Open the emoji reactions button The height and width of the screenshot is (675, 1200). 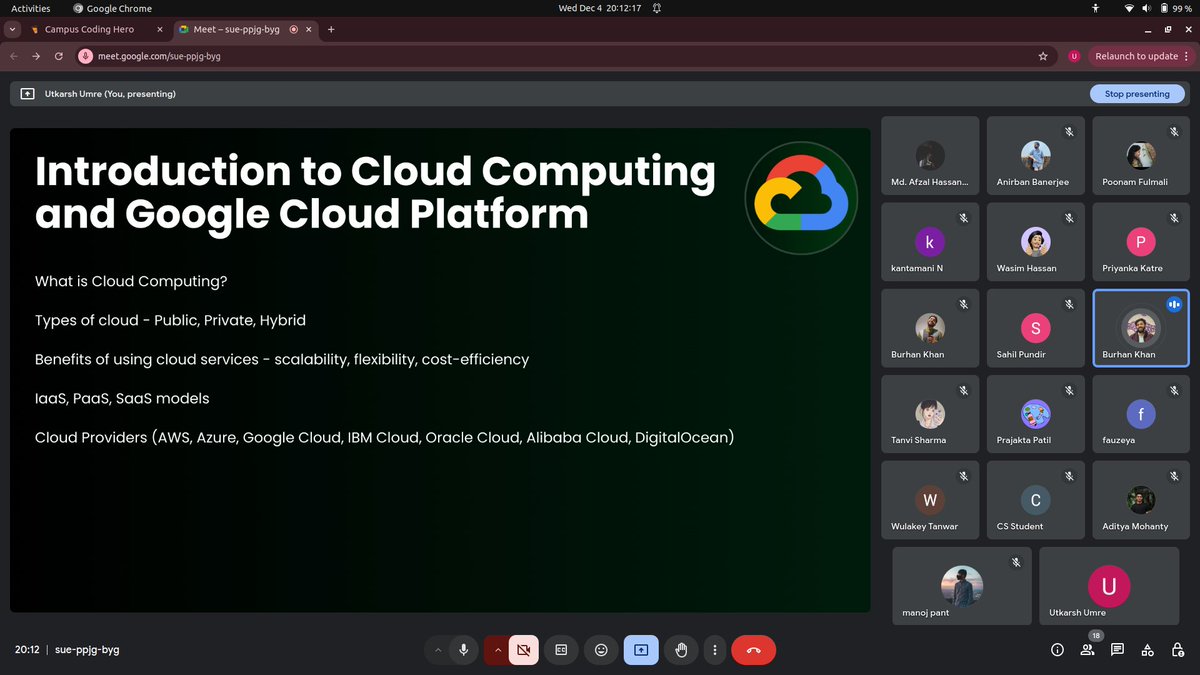(x=601, y=650)
